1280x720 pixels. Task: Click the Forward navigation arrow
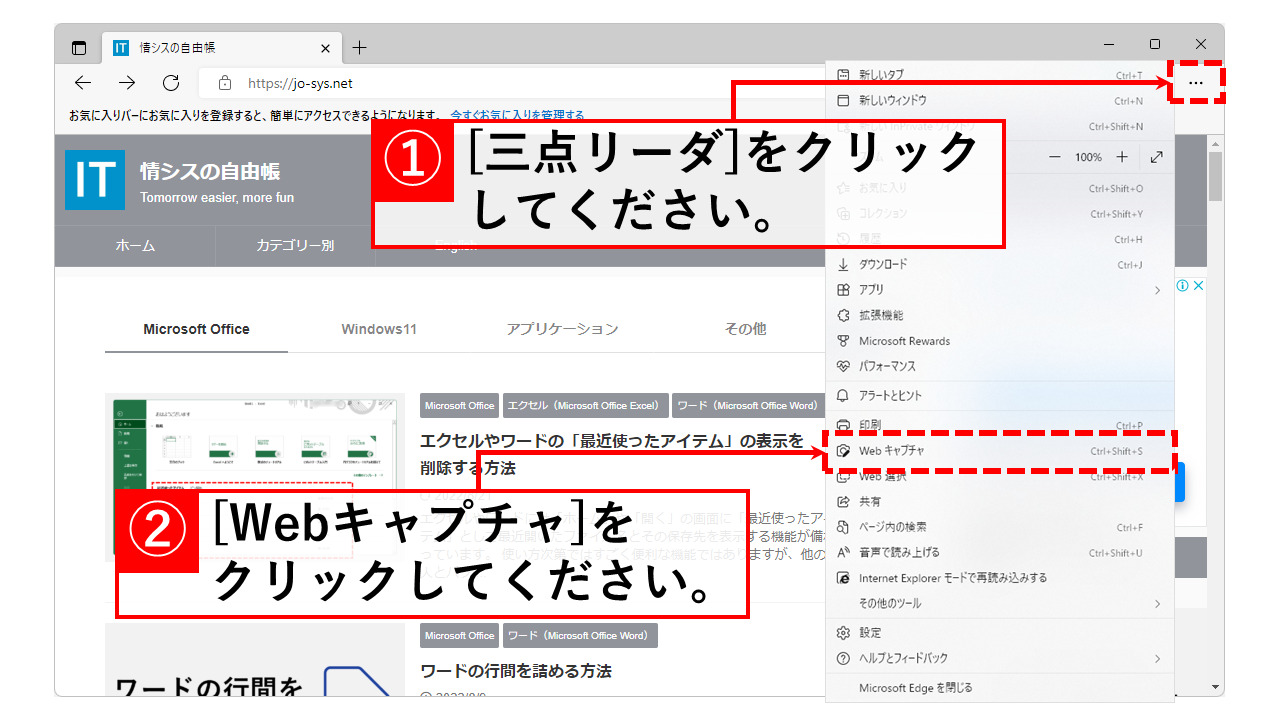click(127, 83)
